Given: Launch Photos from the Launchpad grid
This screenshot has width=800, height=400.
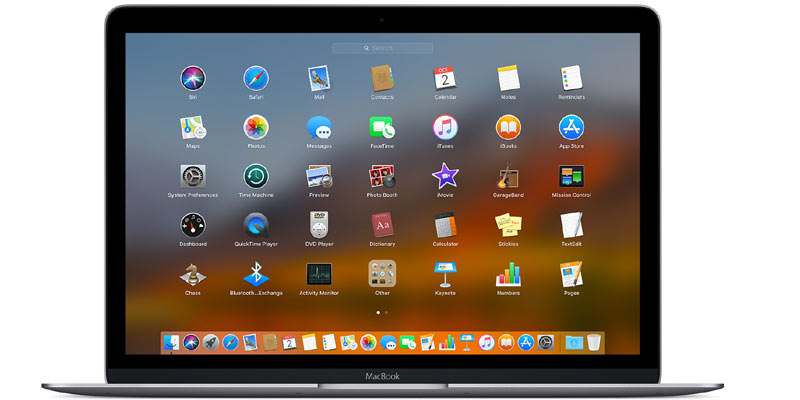Looking at the screenshot, I should click(256, 128).
